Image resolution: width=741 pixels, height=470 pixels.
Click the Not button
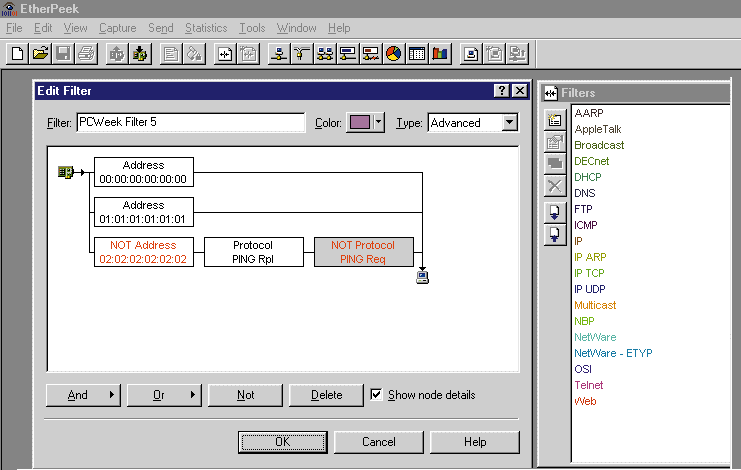coord(245,395)
